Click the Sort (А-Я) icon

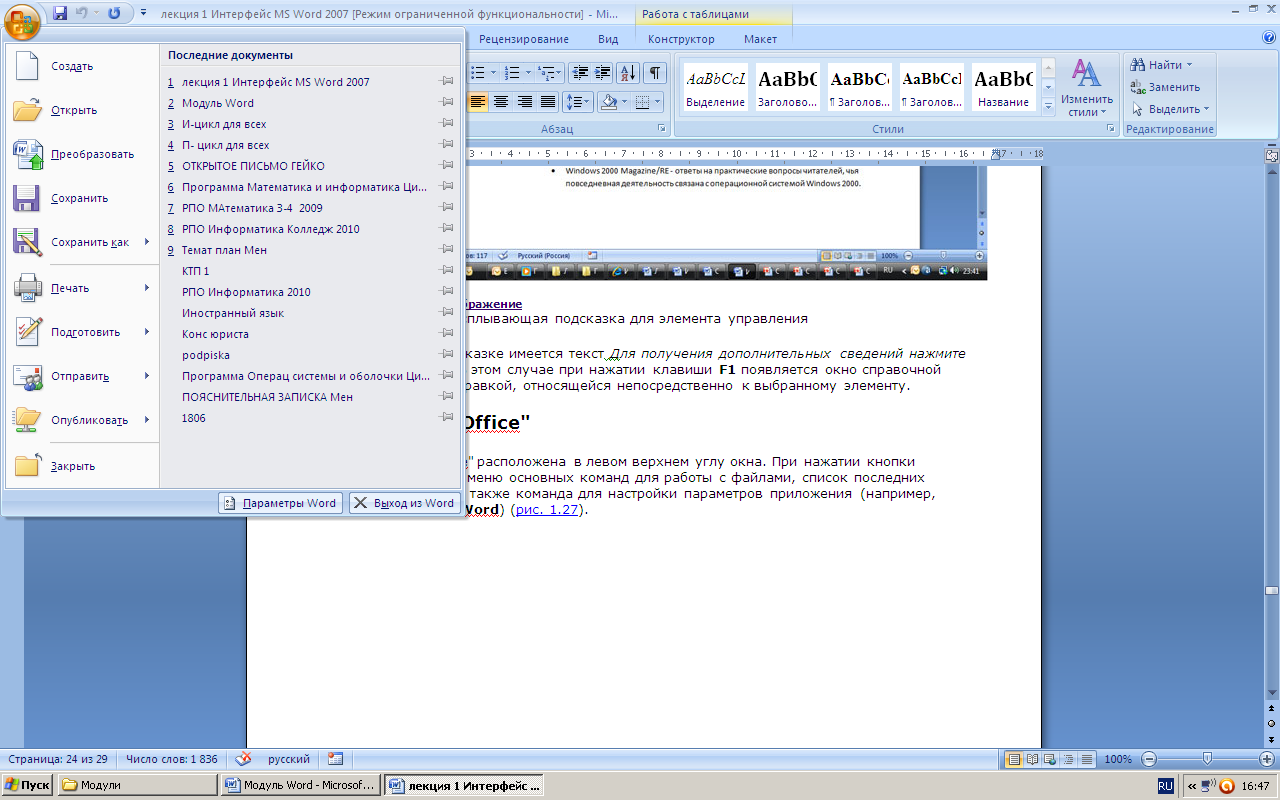(628, 73)
